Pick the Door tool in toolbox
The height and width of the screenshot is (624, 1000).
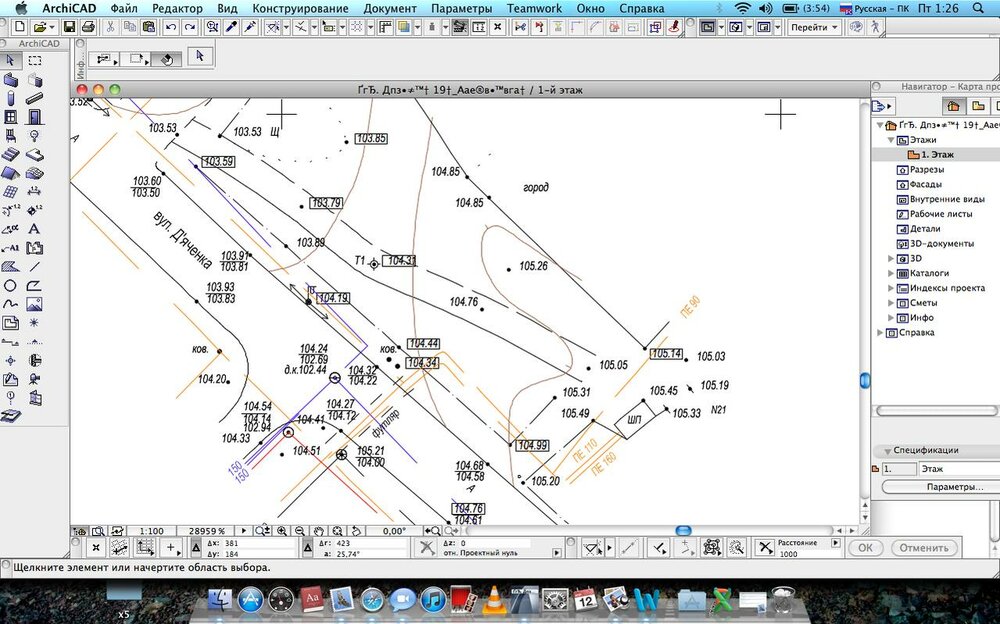coord(35,117)
